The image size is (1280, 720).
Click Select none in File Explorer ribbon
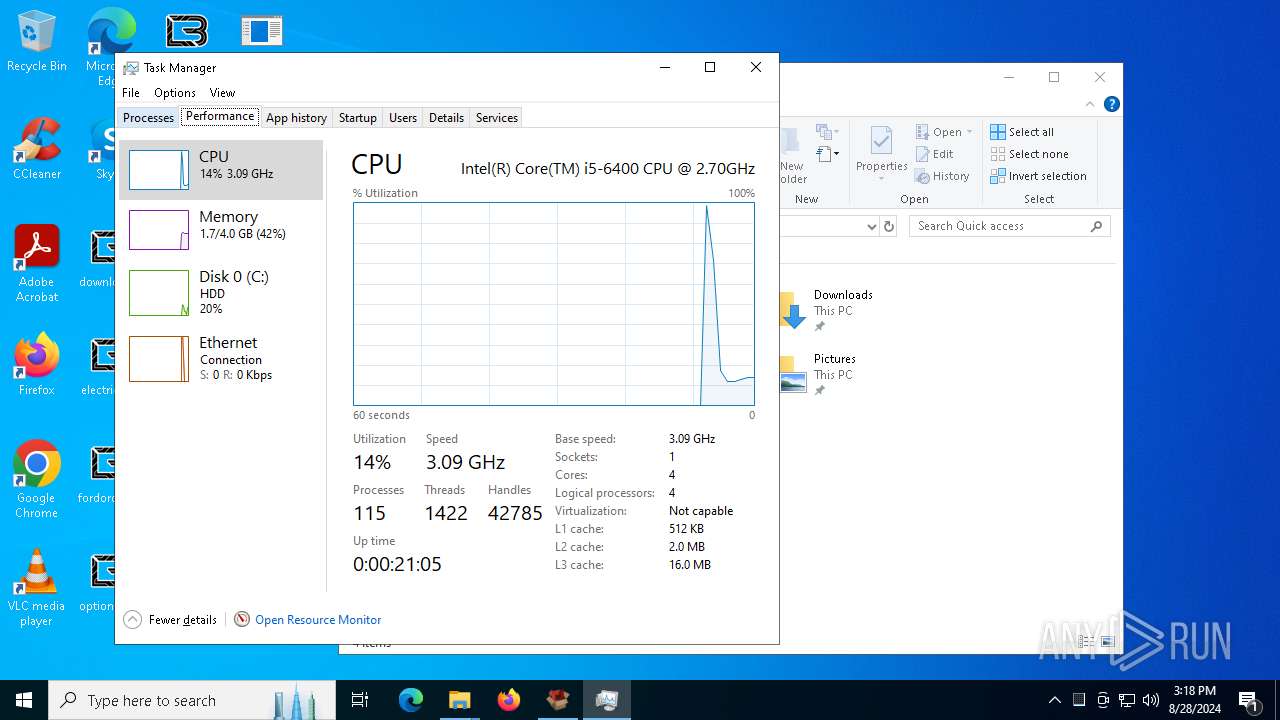pyautogui.click(x=1029, y=154)
